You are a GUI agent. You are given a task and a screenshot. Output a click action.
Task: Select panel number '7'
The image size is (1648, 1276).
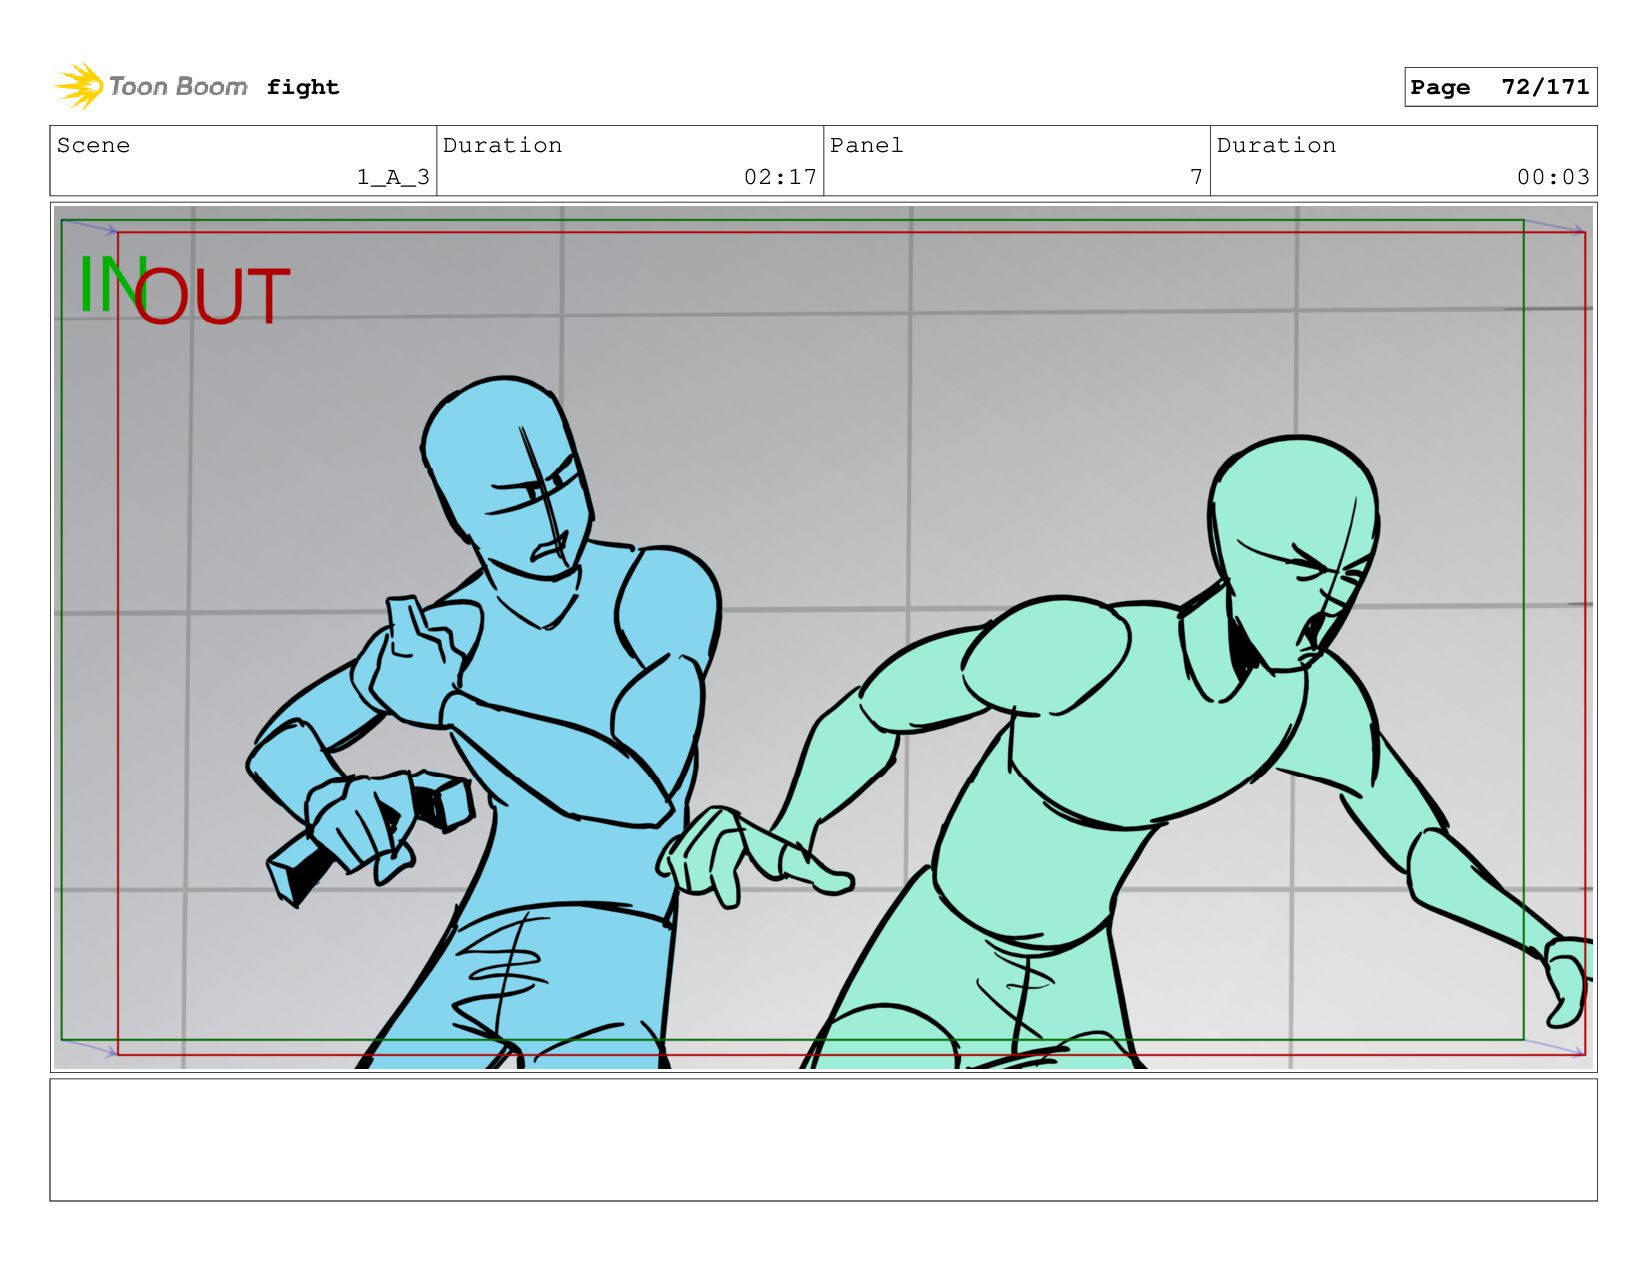click(1196, 177)
